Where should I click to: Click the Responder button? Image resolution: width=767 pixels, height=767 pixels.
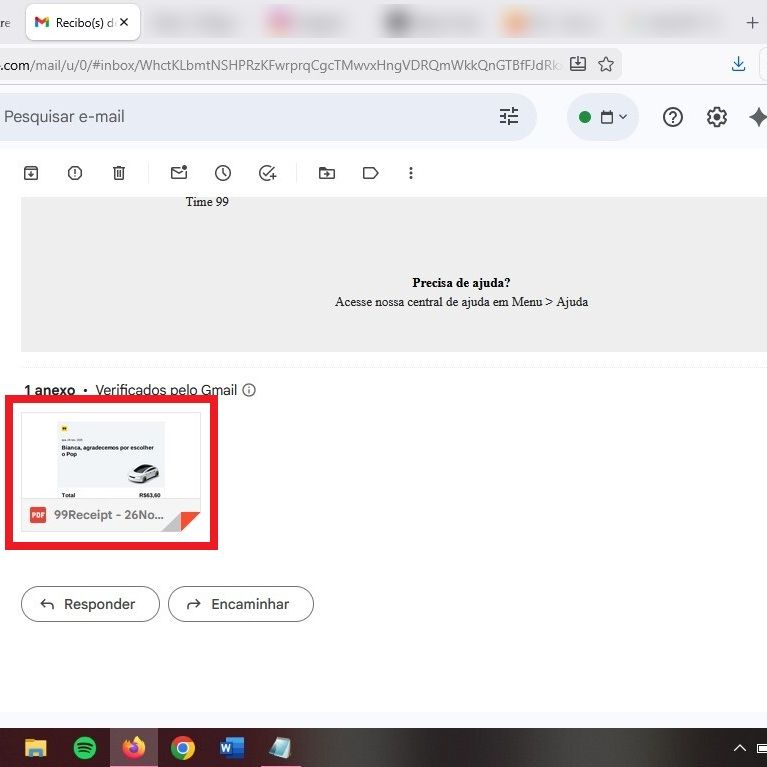click(x=90, y=604)
